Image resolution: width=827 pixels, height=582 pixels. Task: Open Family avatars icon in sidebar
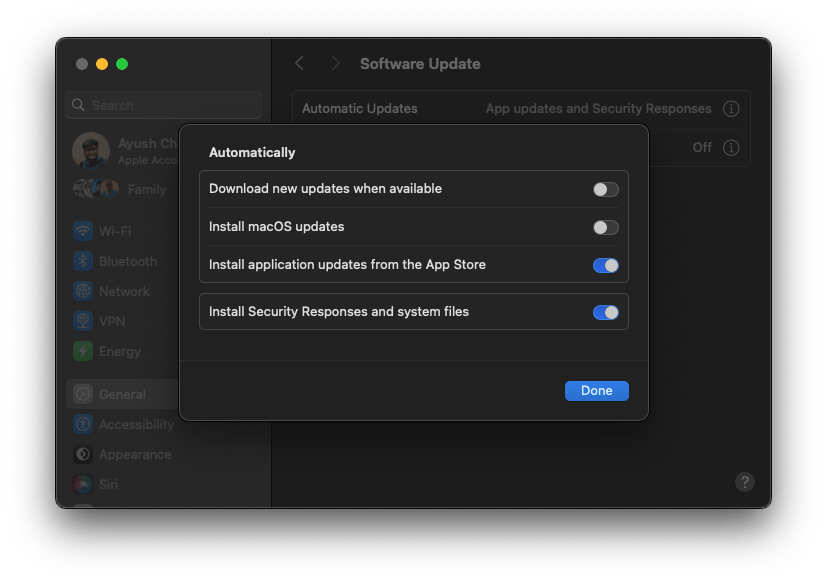(x=96, y=189)
